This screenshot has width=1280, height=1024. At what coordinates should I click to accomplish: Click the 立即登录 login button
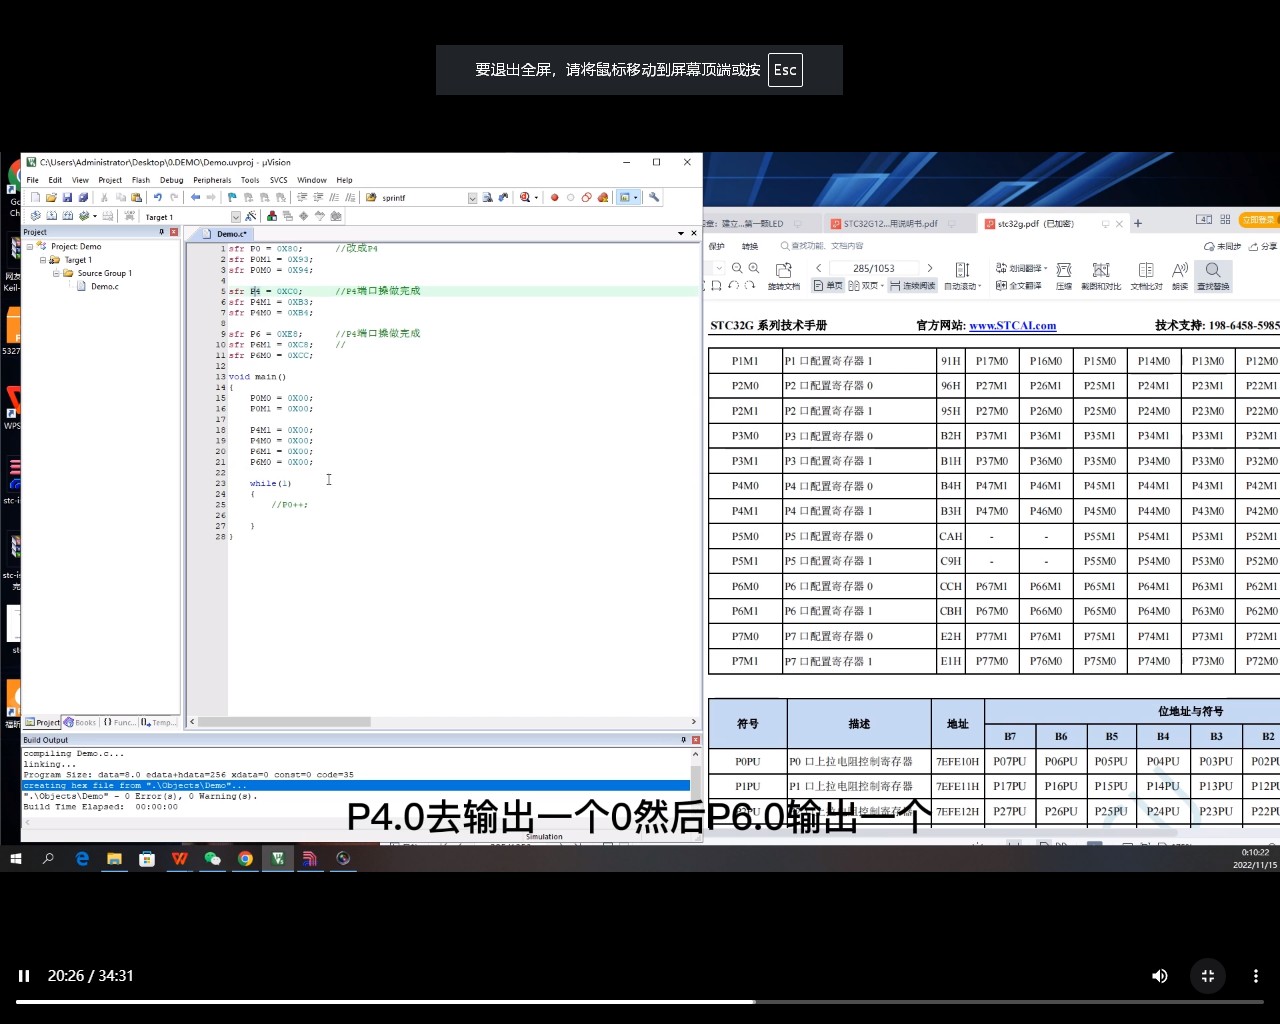[1258, 220]
